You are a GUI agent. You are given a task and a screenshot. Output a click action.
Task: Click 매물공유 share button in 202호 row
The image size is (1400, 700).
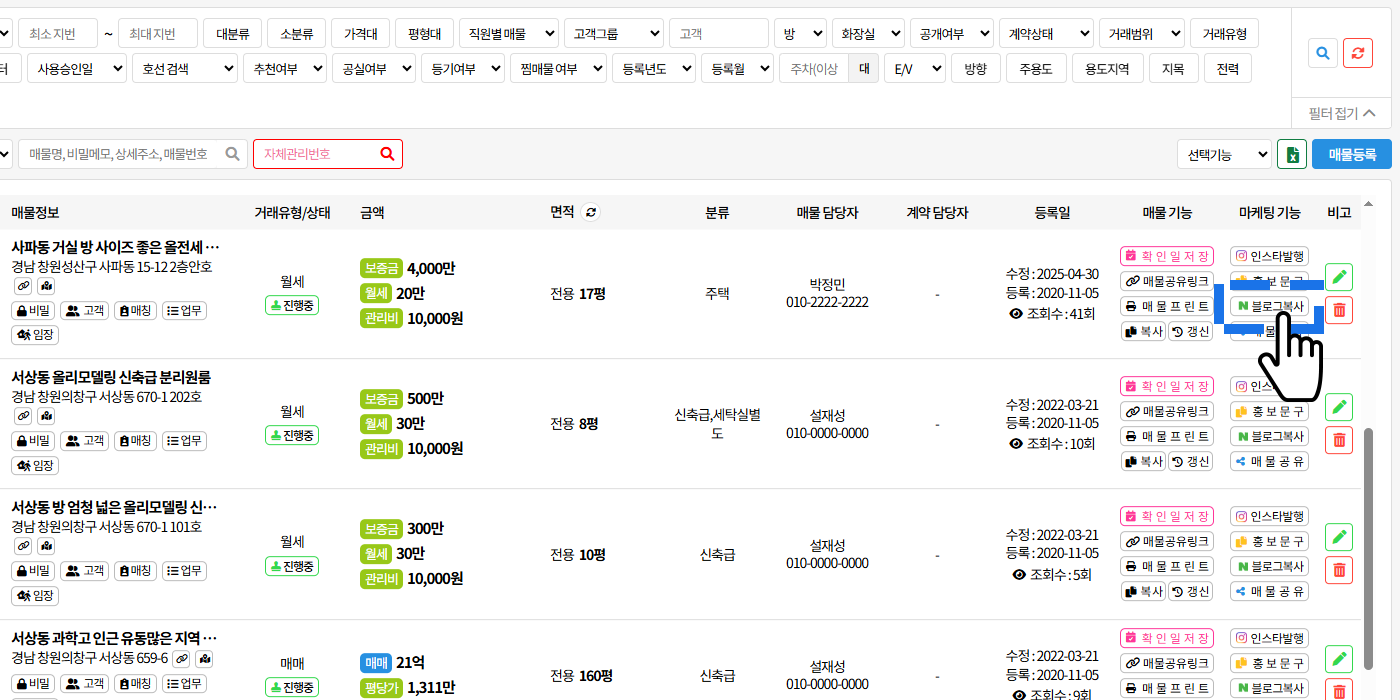pyautogui.click(x=1269, y=461)
